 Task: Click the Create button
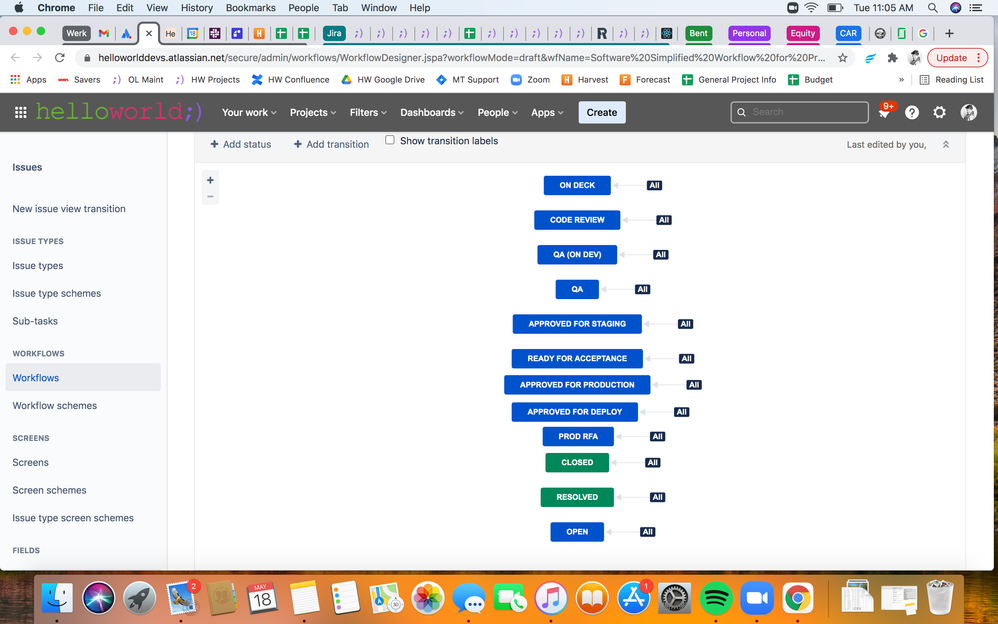click(x=601, y=112)
